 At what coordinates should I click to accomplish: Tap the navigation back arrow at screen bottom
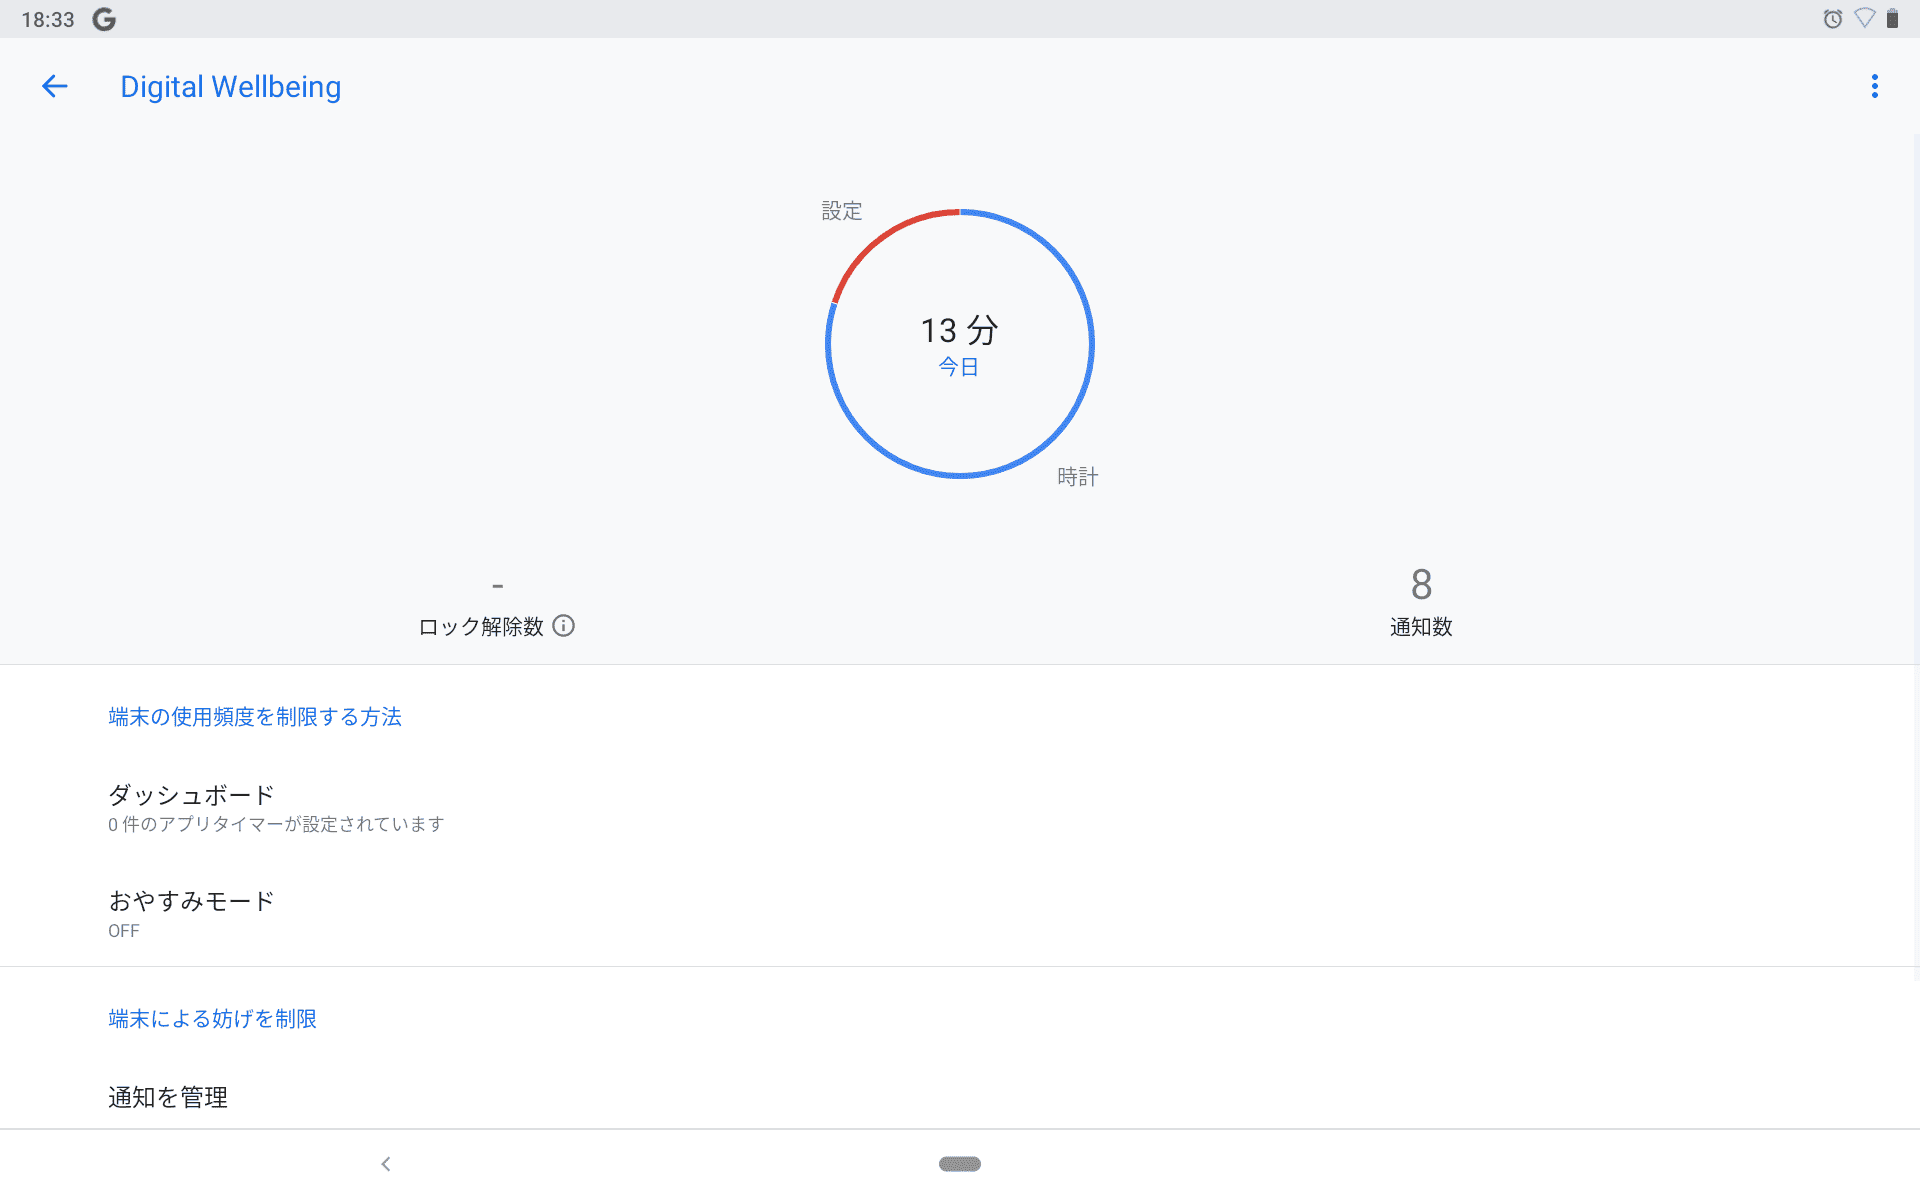point(385,1164)
